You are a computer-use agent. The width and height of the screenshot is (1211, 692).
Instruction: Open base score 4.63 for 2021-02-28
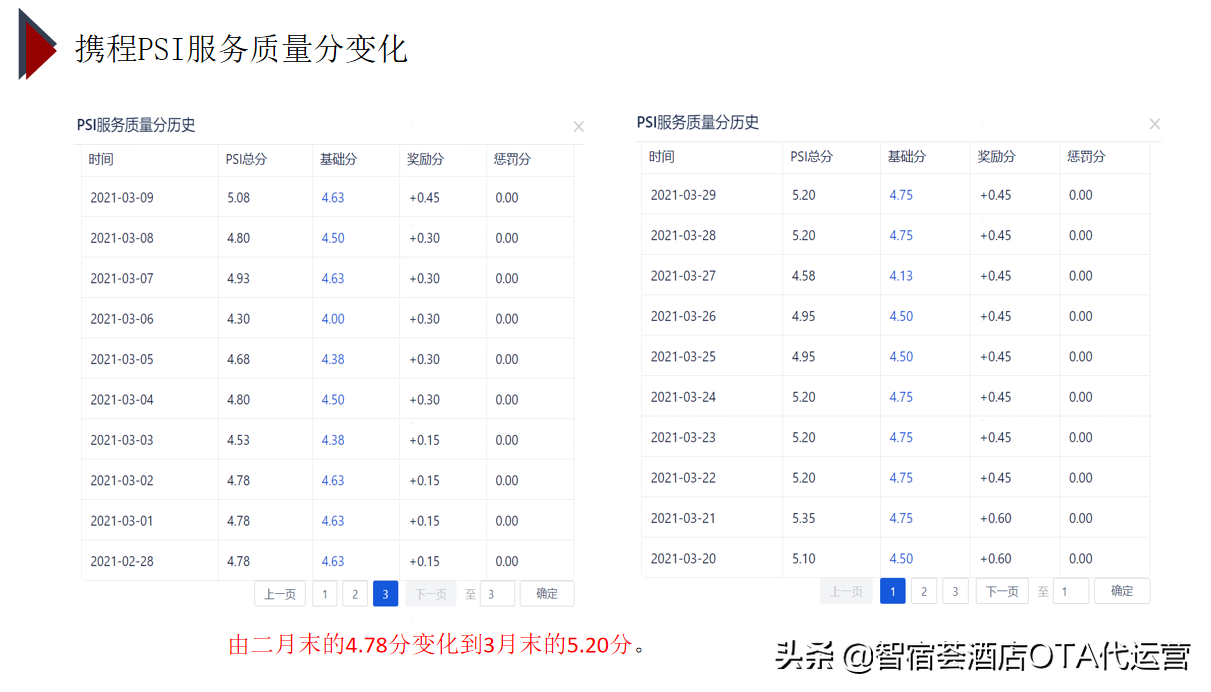pos(333,561)
